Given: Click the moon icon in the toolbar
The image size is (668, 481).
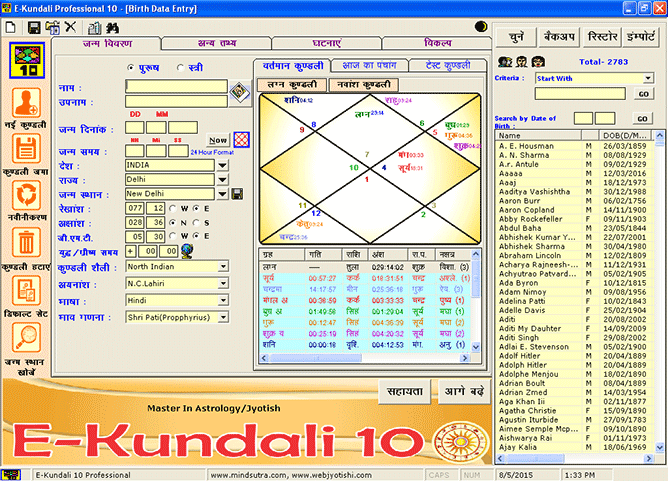Looking at the screenshot, I should coord(481,27).
